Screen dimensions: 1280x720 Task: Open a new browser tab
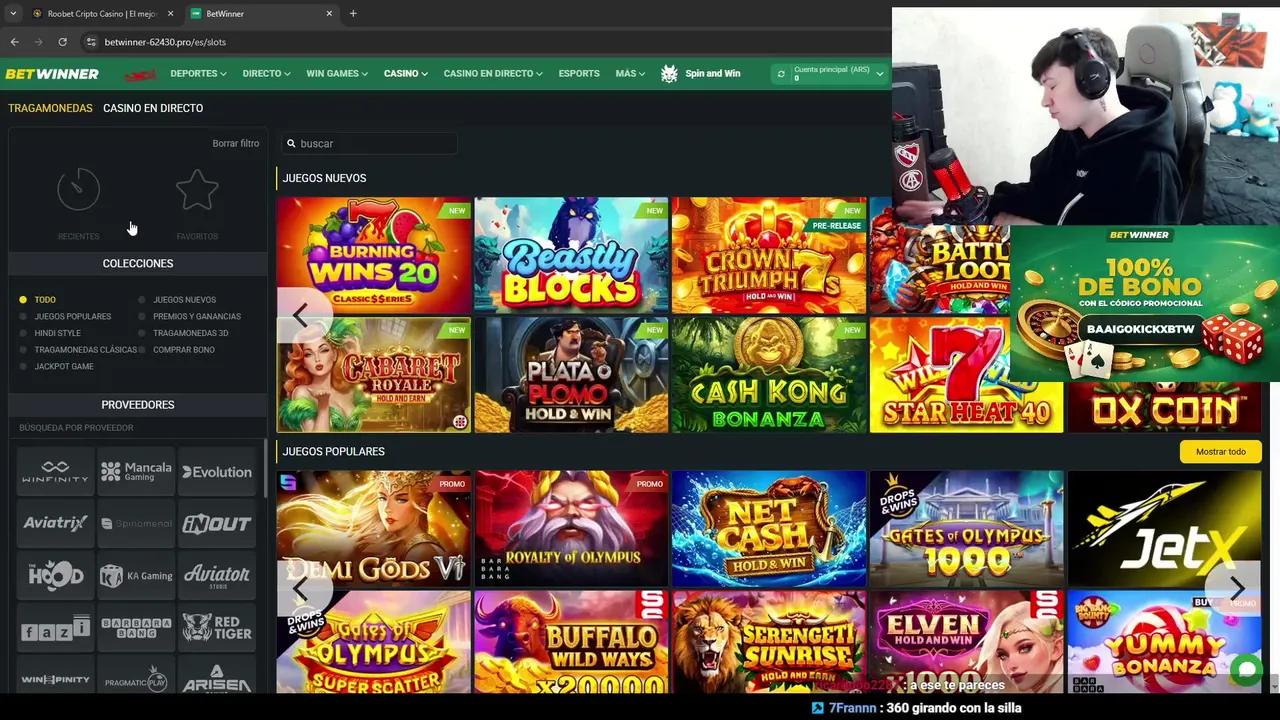(x=353, y=14)
